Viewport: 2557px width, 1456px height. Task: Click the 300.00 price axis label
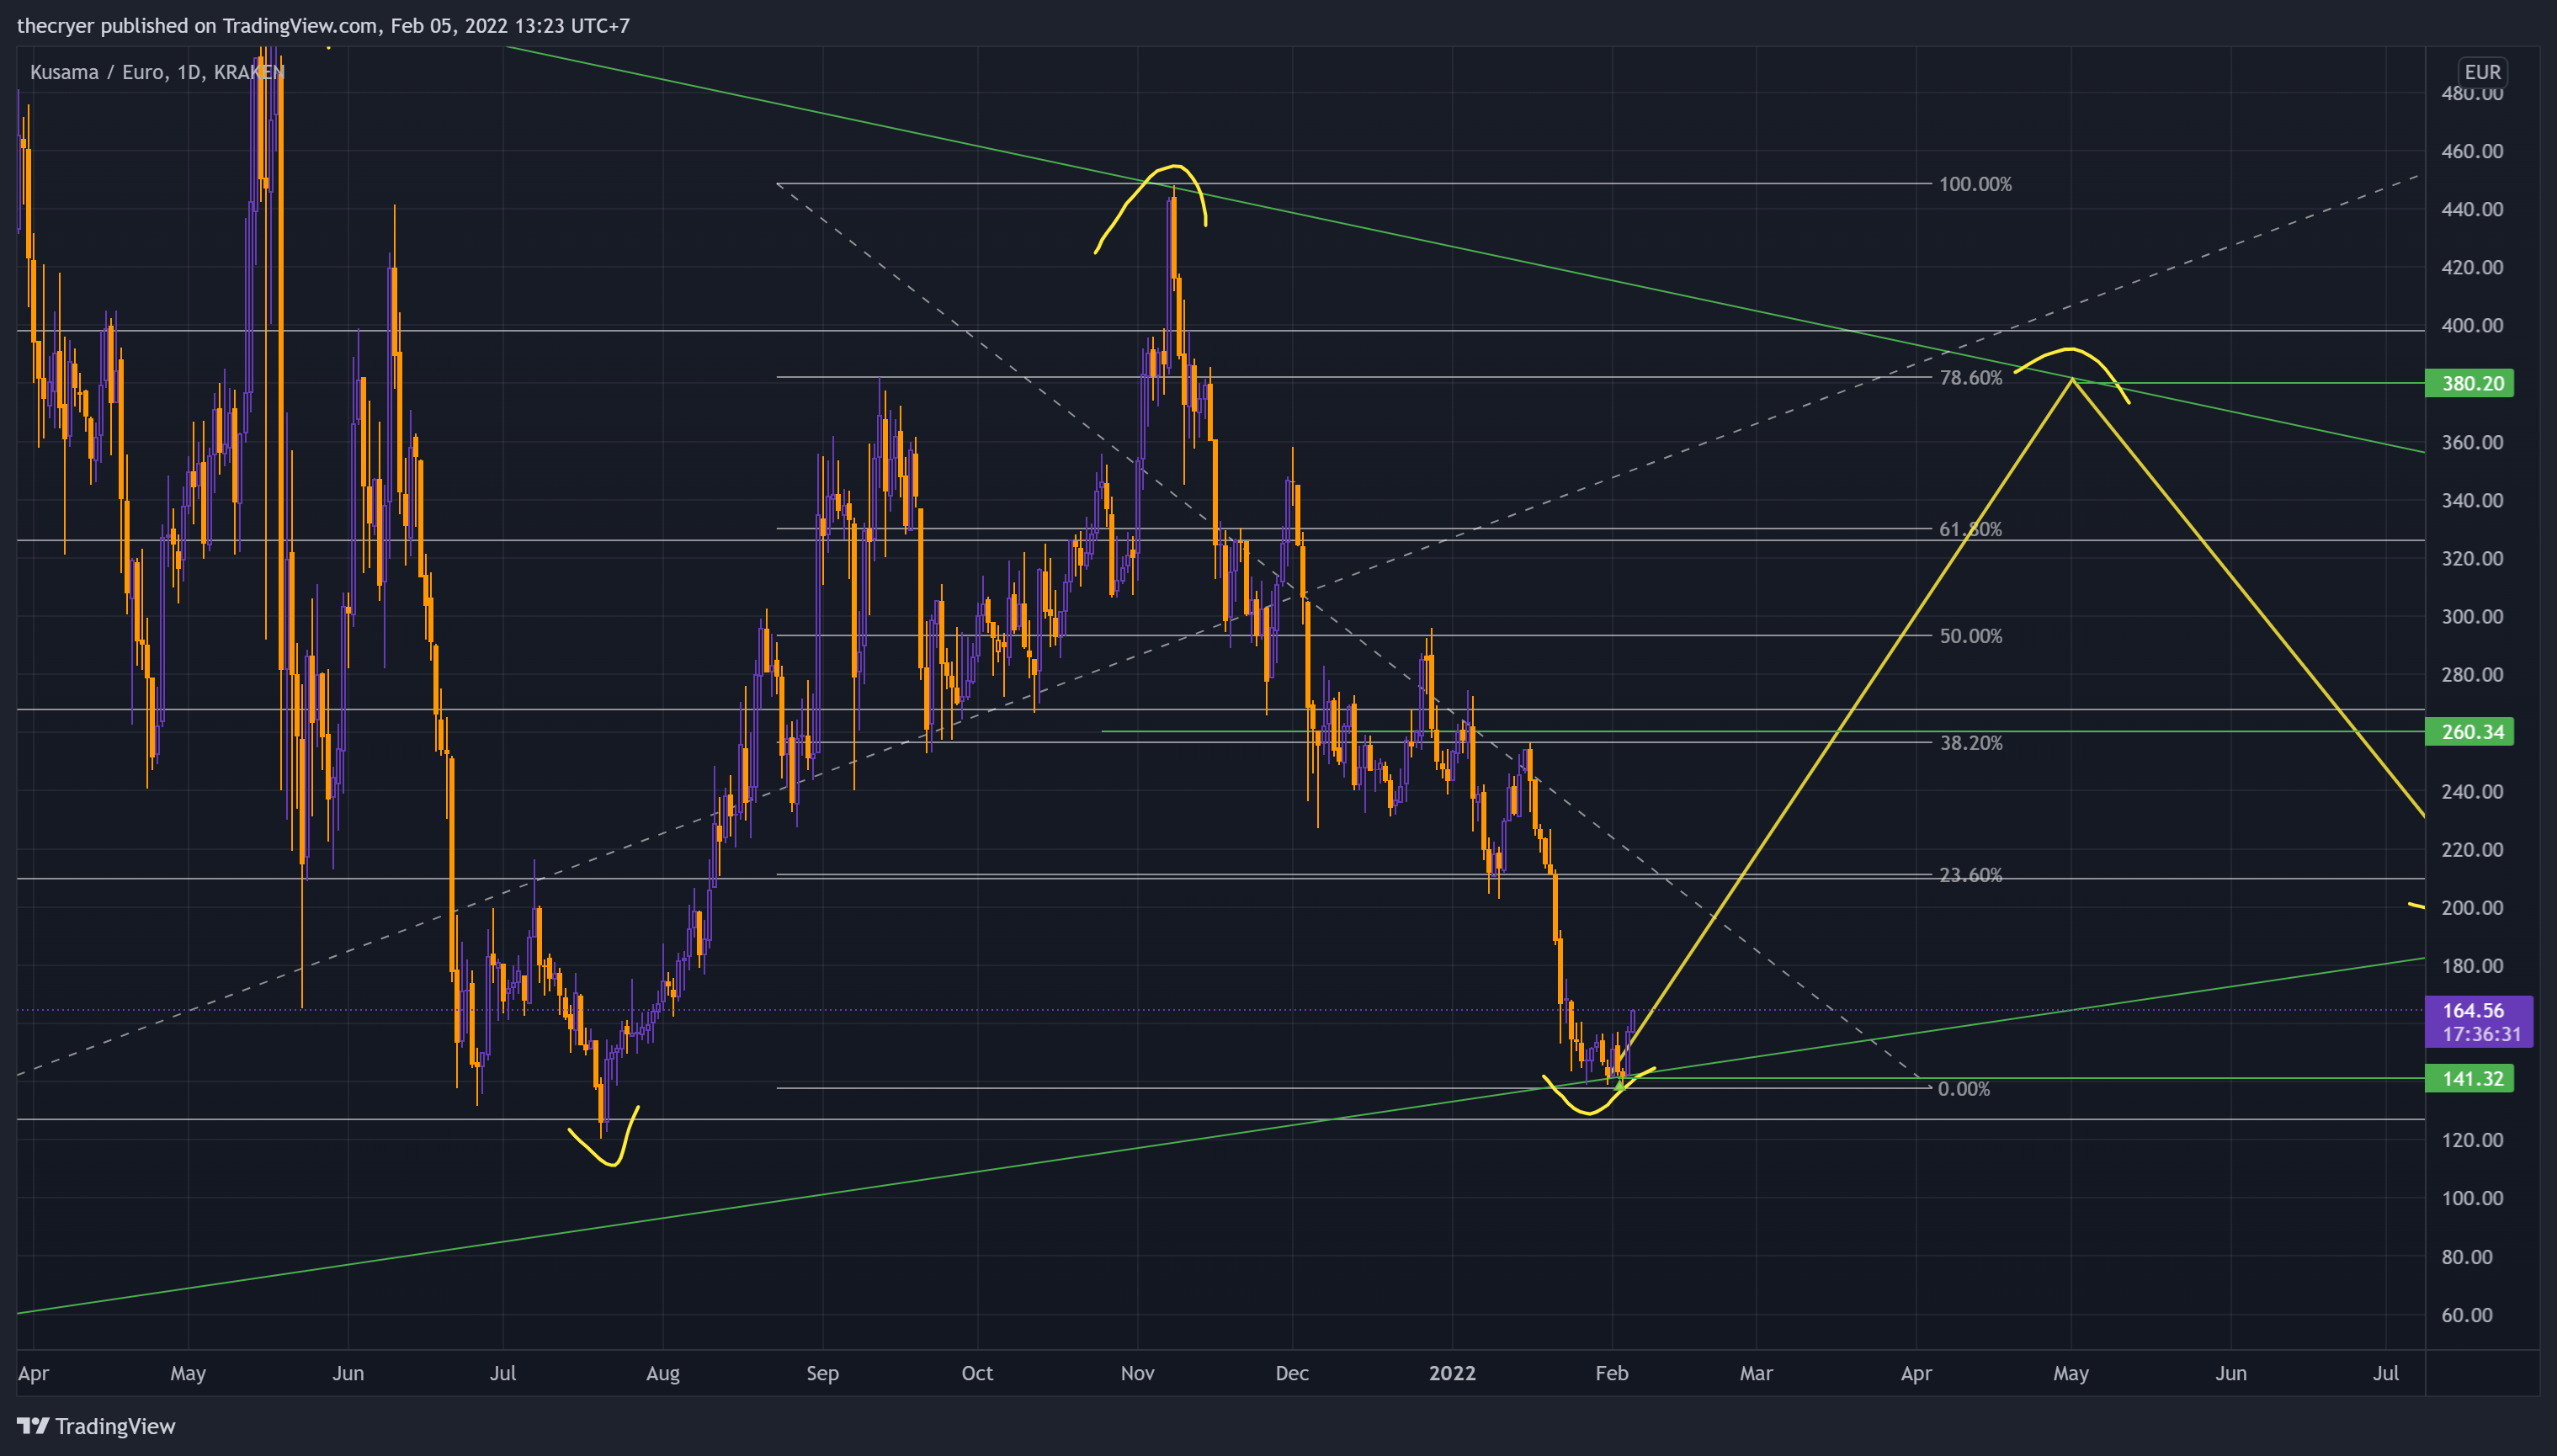(2472, 617)
